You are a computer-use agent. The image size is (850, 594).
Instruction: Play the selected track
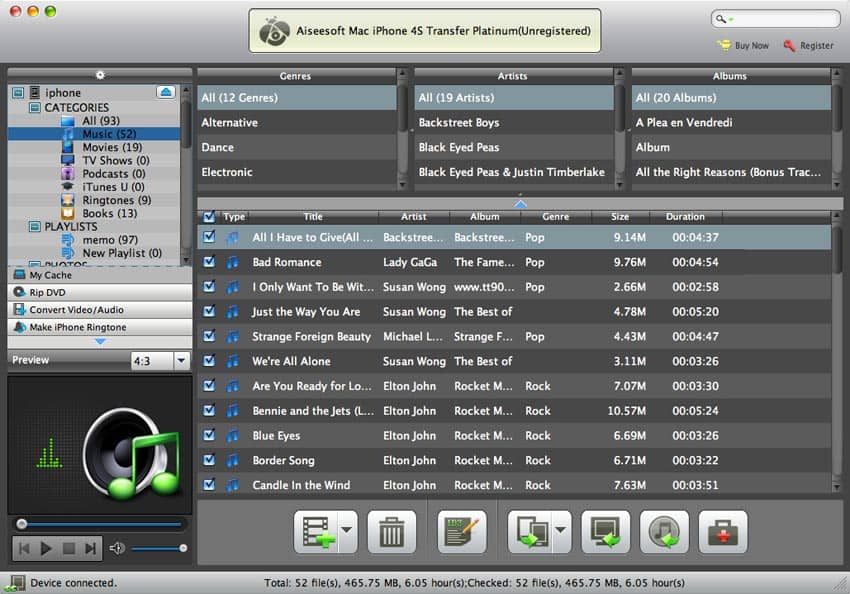[x=46, y=548]
